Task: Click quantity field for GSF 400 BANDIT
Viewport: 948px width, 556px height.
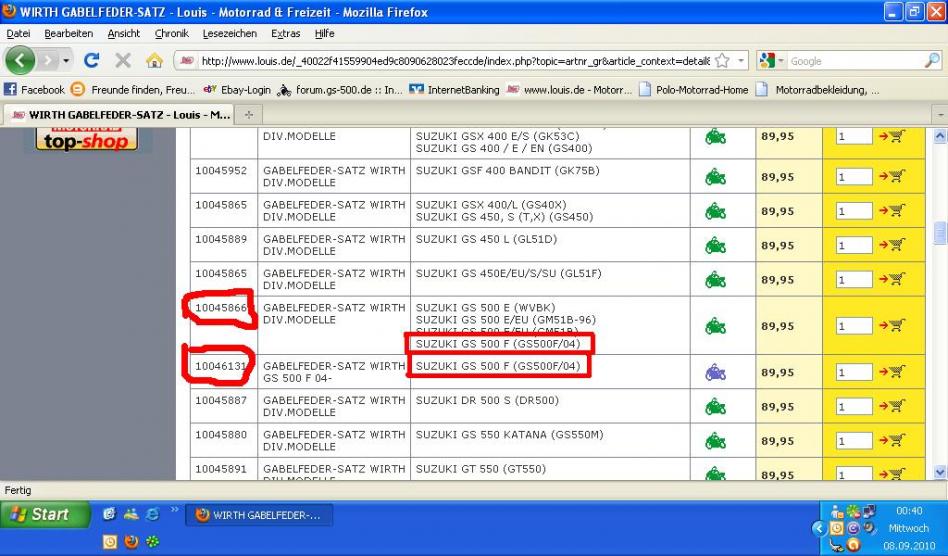Action: (854, 177)
